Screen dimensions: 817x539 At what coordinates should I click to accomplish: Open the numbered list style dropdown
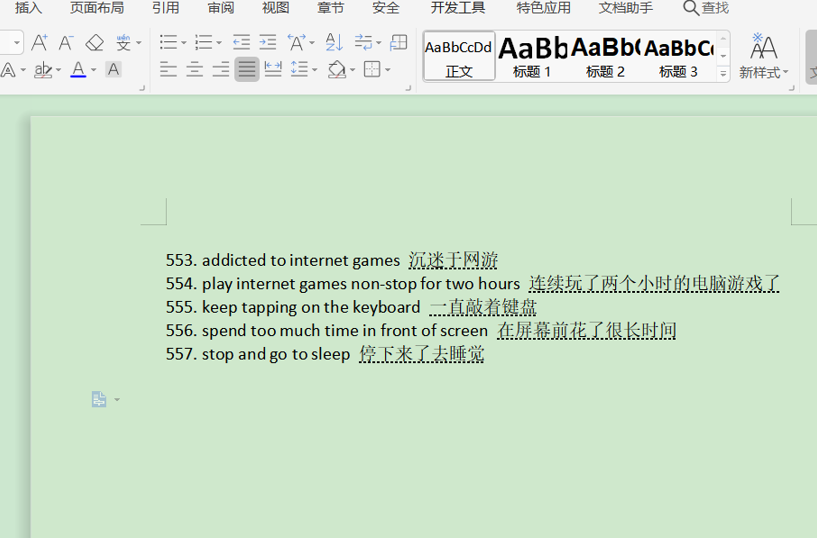tap(219, 43)
